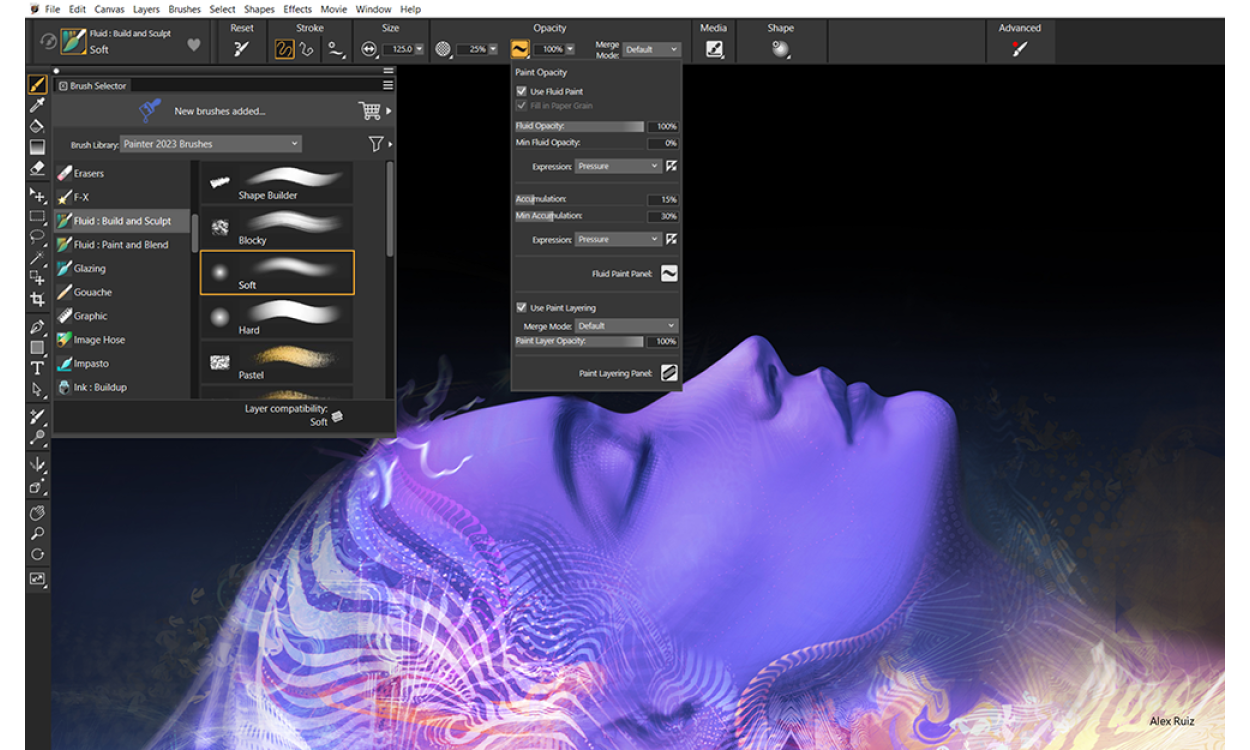Open the Advanced brush controls icon

[x=1019, y=48]
